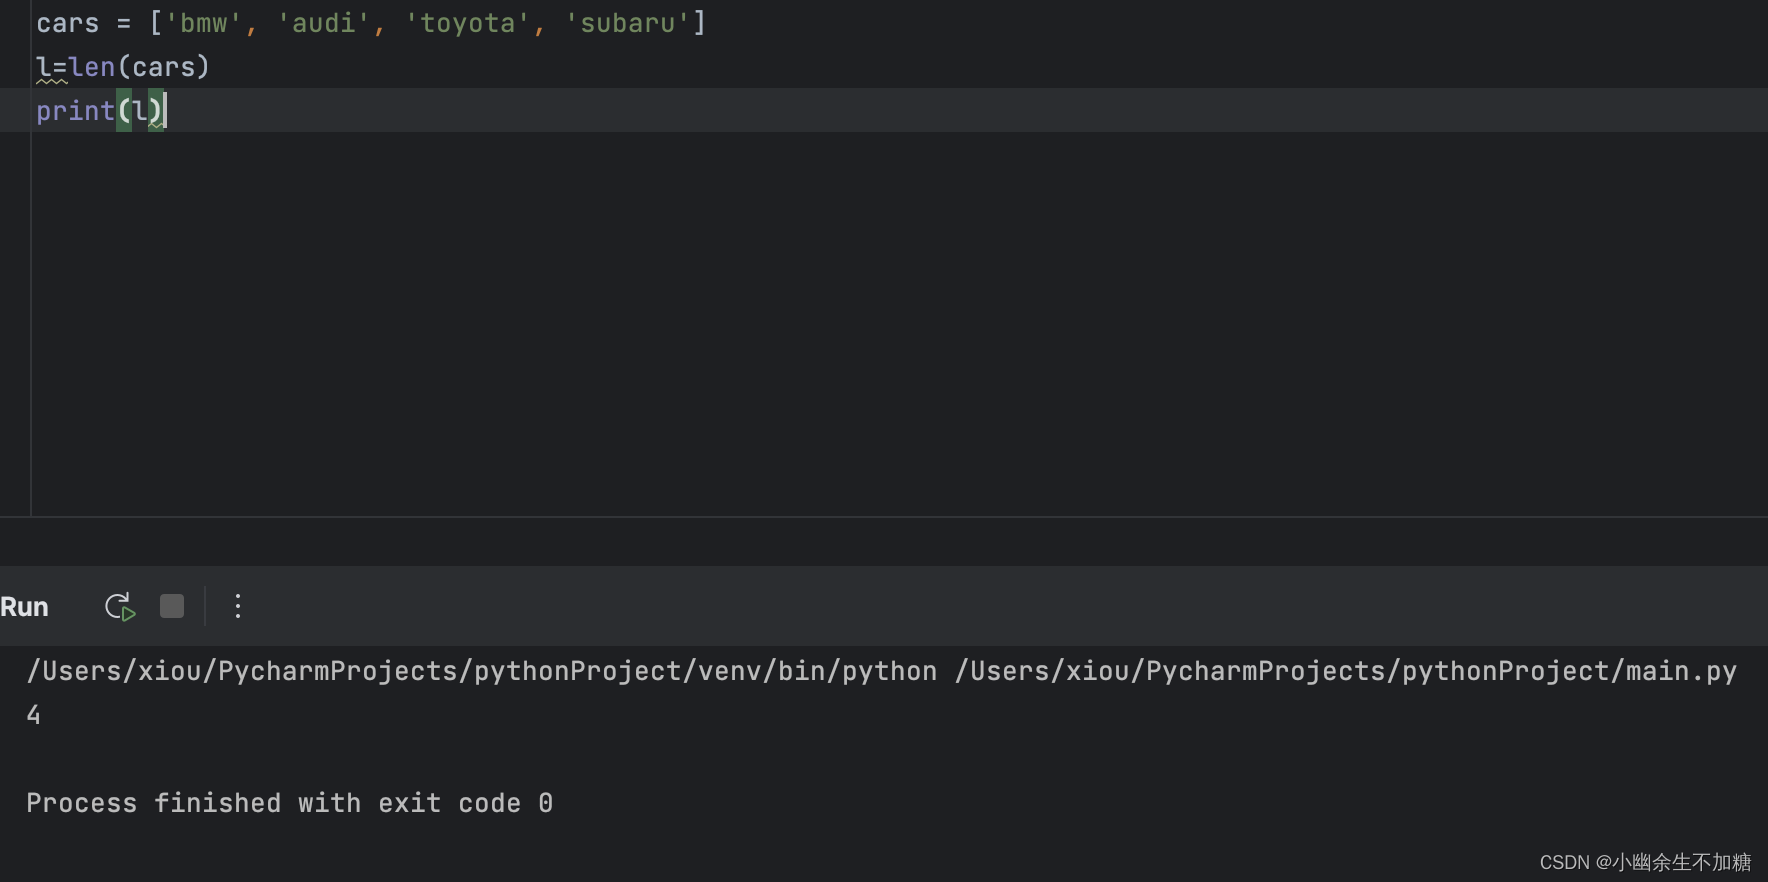Open the three-dot more options menu
1768x882 pixels.
click(x=237, y=606)
